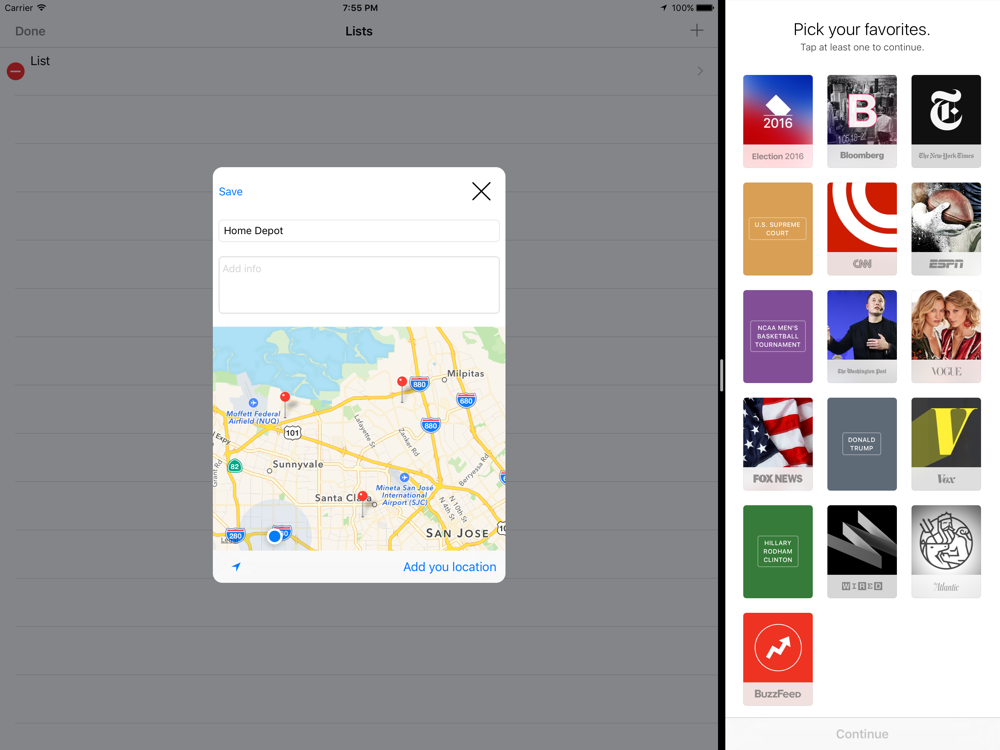Tap the current location arrow icon
The height and width of the screenshot is (750, 1000).
click(236, 566)
